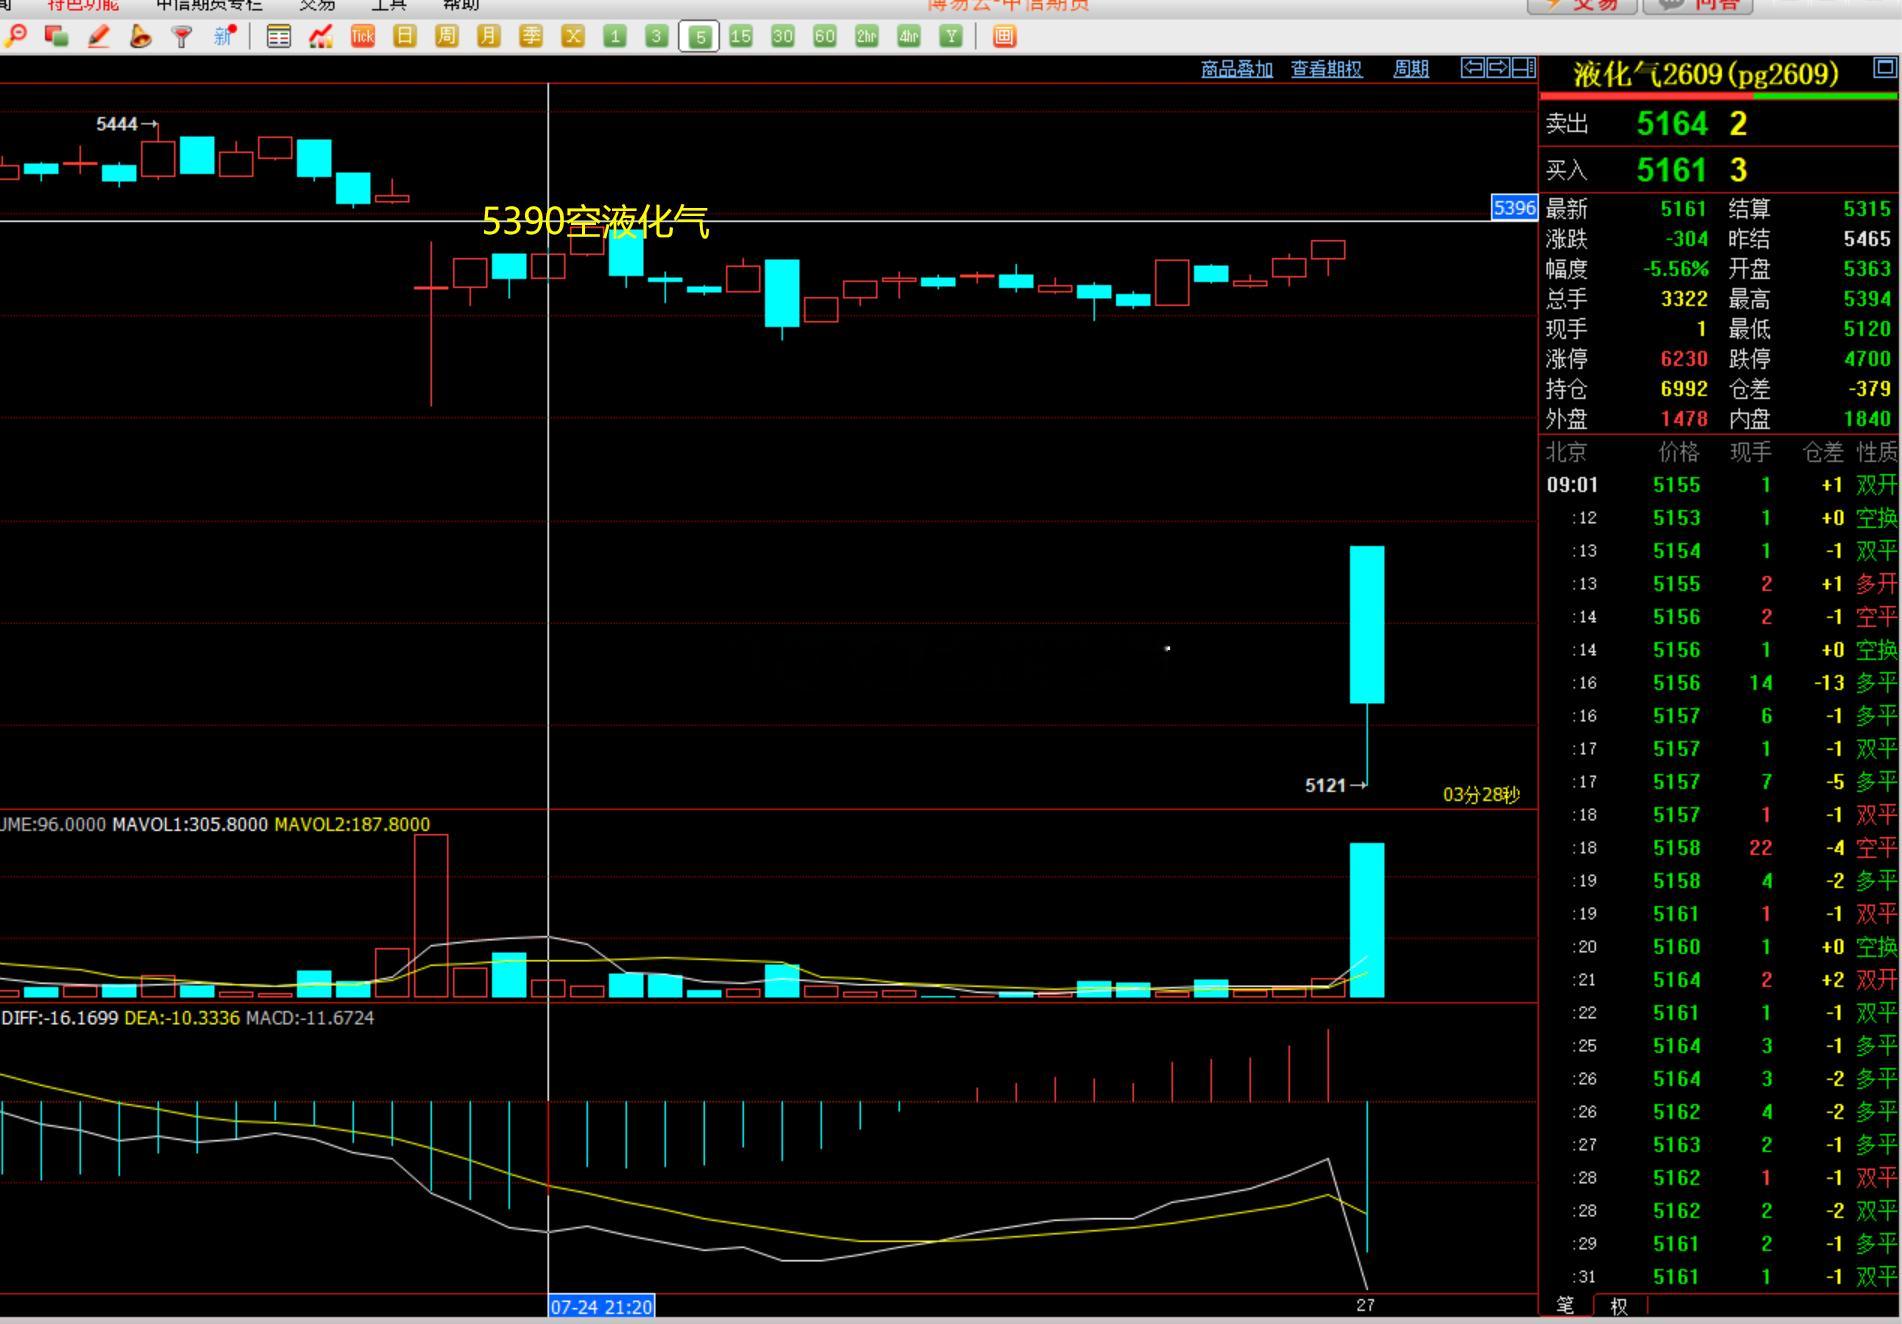Select the 60-minute period button
Viewport: 1902px width, 1324px height.
coord(825,37)
